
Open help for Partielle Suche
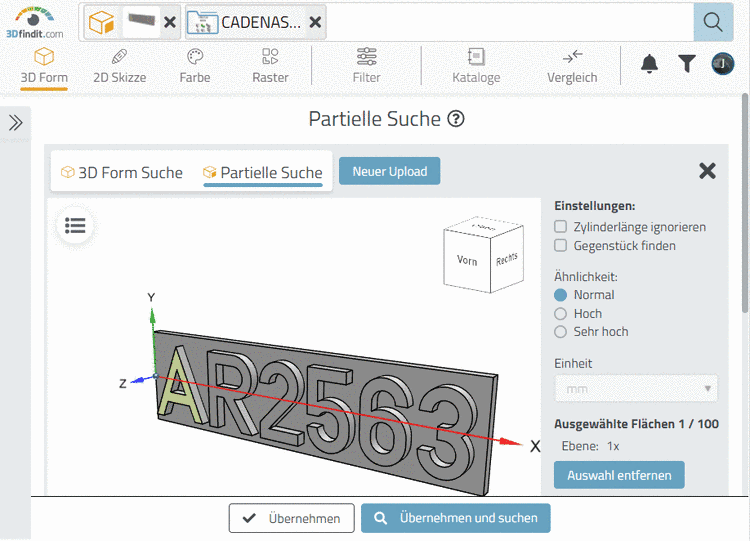tap(456, 119)
